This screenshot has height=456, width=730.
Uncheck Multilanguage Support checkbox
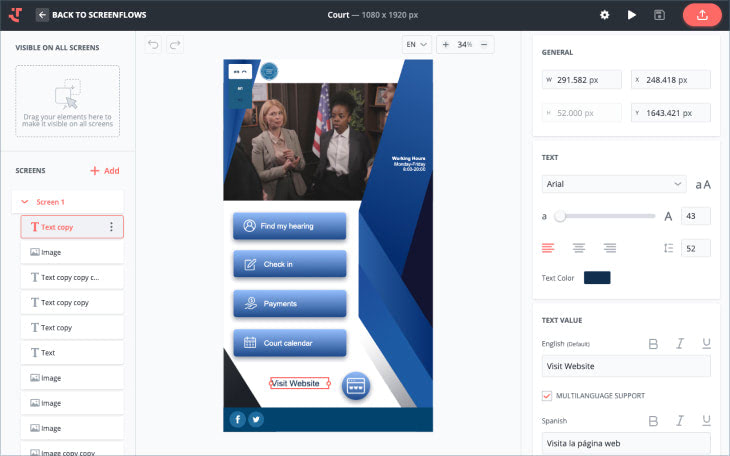(x=546, y=395)
